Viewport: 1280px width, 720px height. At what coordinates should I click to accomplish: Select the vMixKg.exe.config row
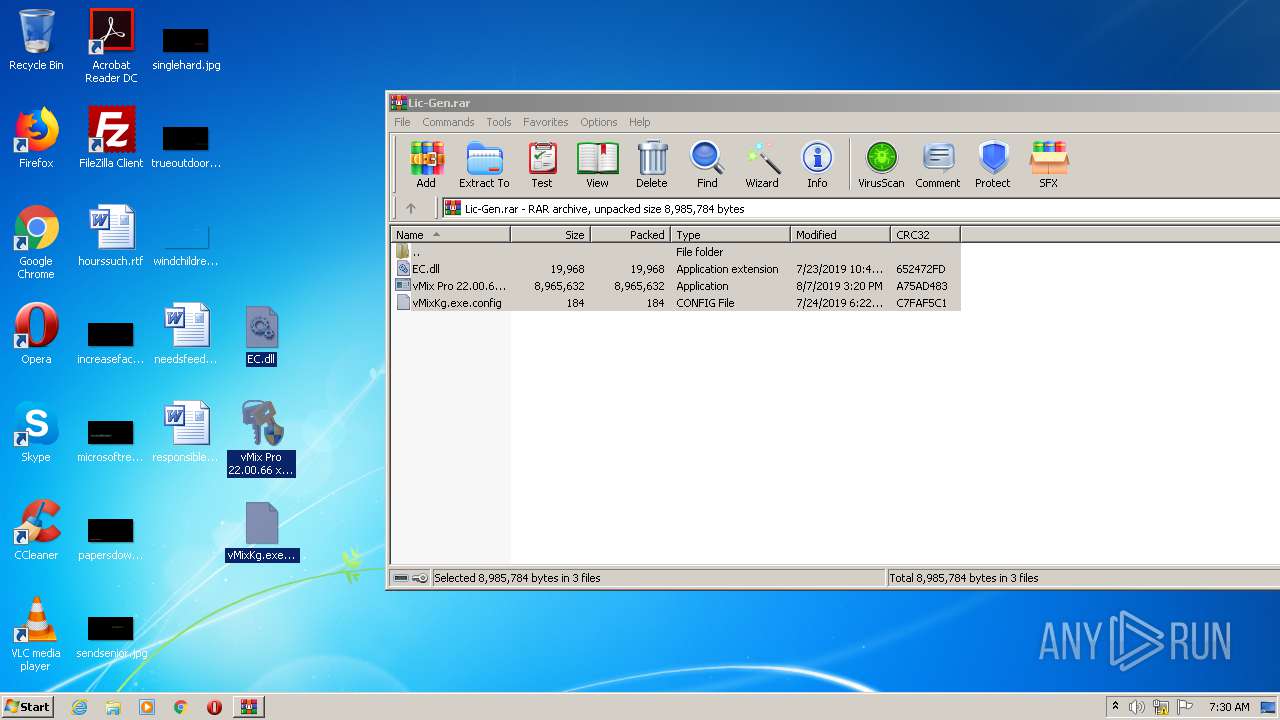click(x=675, y=303)
